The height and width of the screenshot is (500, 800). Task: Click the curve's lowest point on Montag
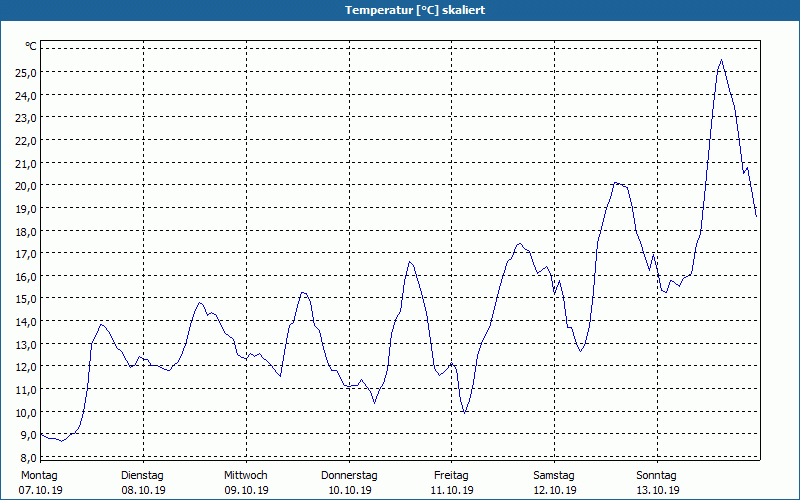62,441
